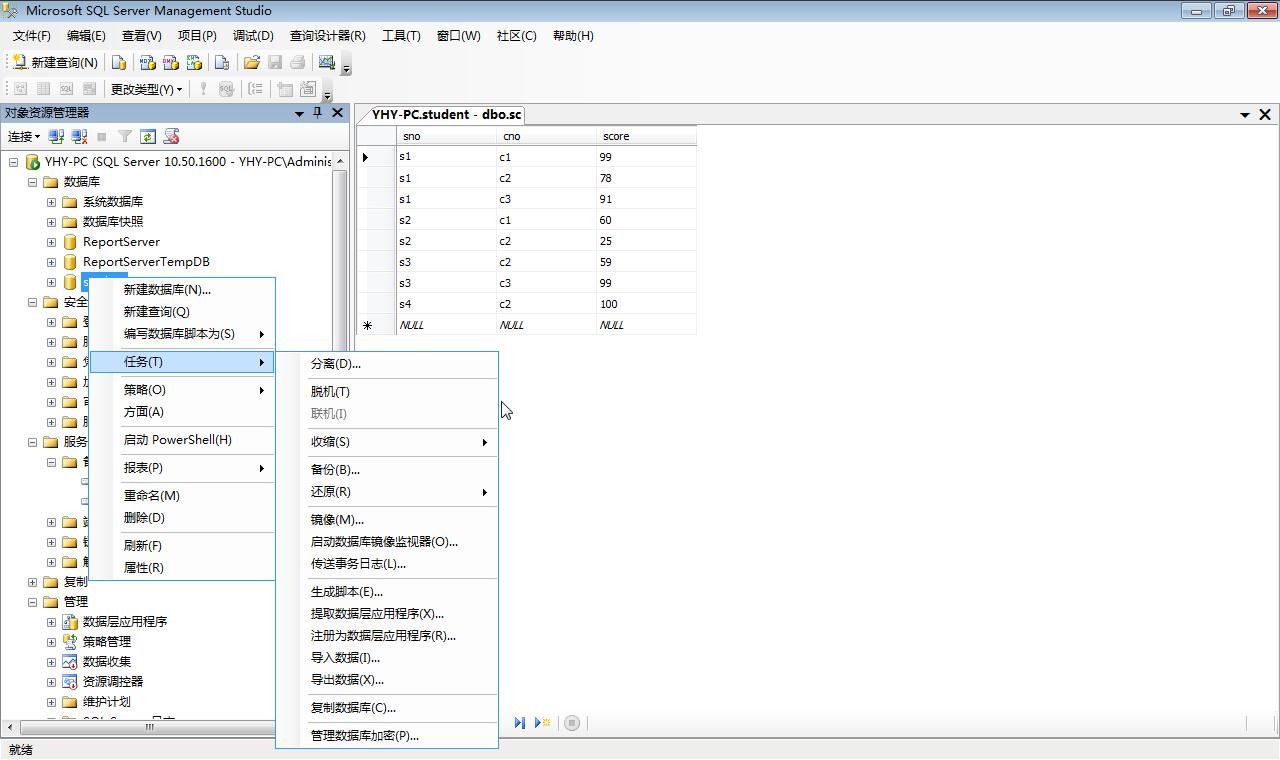Click the pin icon on 对象资源管理器 panel

click(318, 113)
